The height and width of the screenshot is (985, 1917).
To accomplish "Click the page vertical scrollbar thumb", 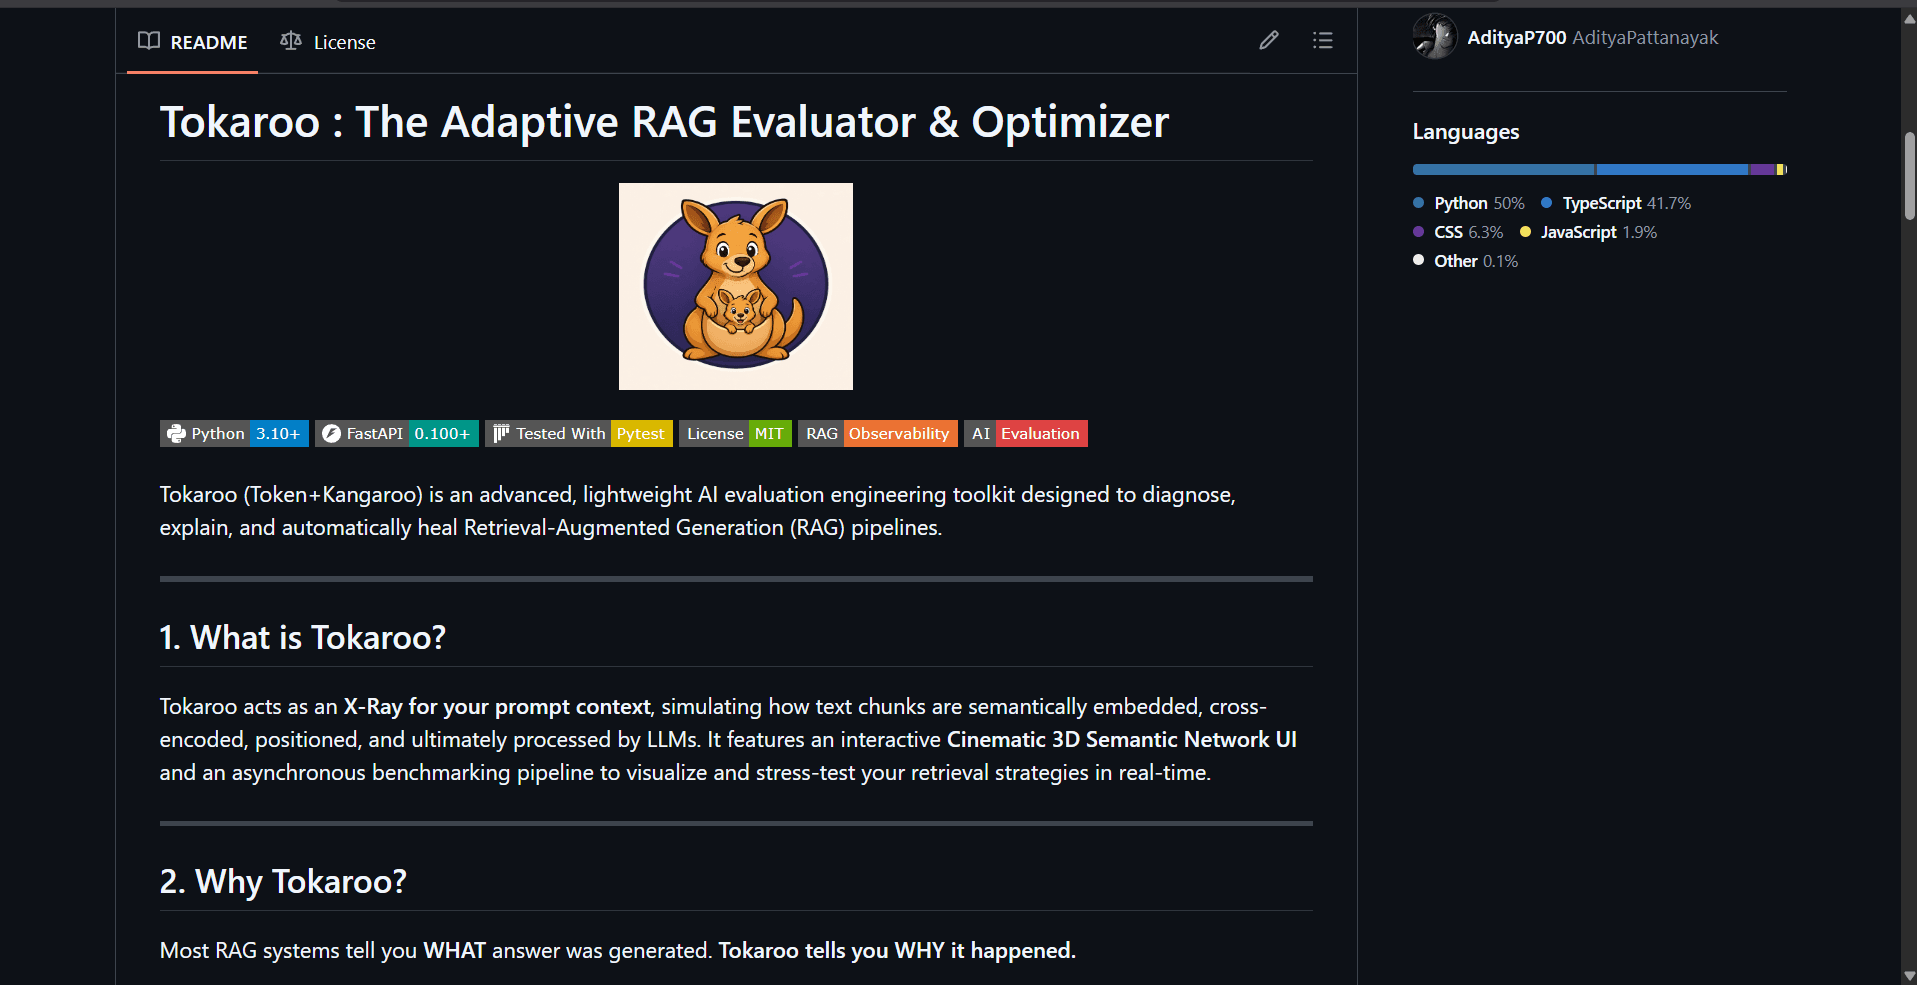I will [1909, 176].
